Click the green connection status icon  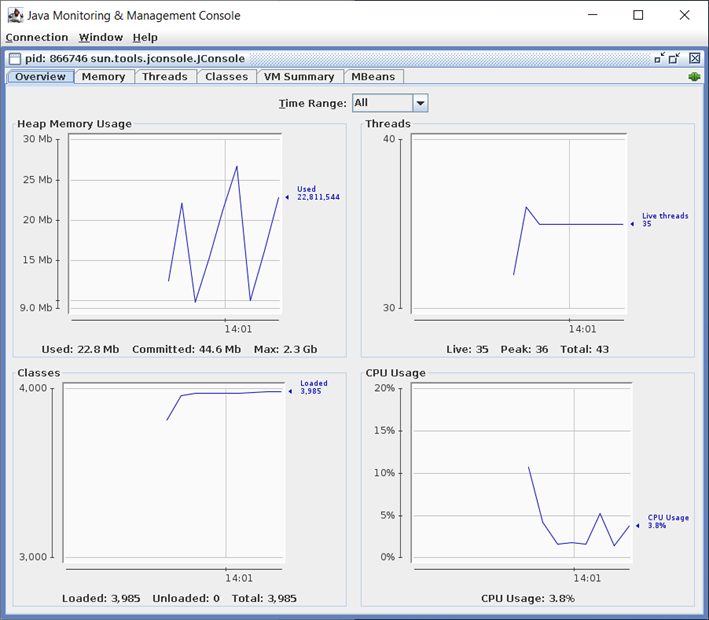[x=694, y=77]
